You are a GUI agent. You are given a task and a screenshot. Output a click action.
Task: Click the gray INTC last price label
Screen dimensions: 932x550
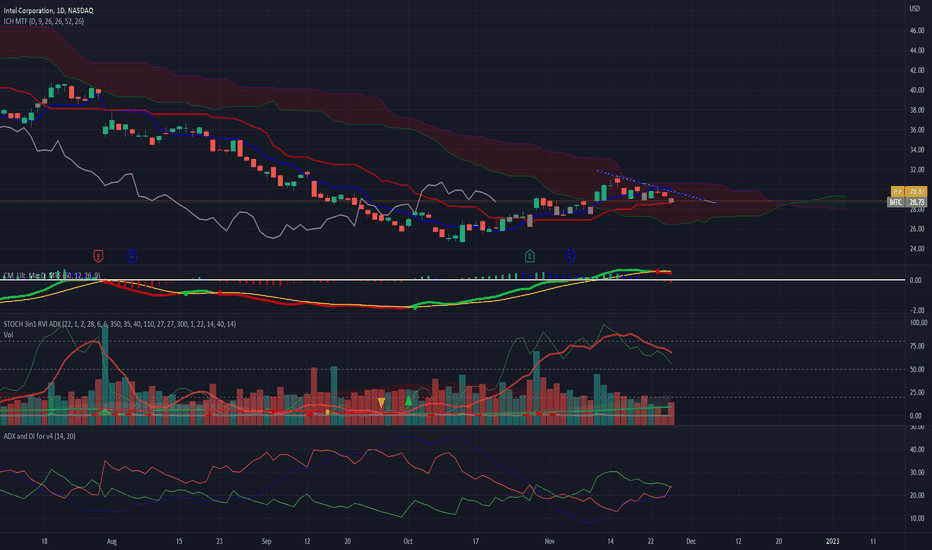point(907,202)
